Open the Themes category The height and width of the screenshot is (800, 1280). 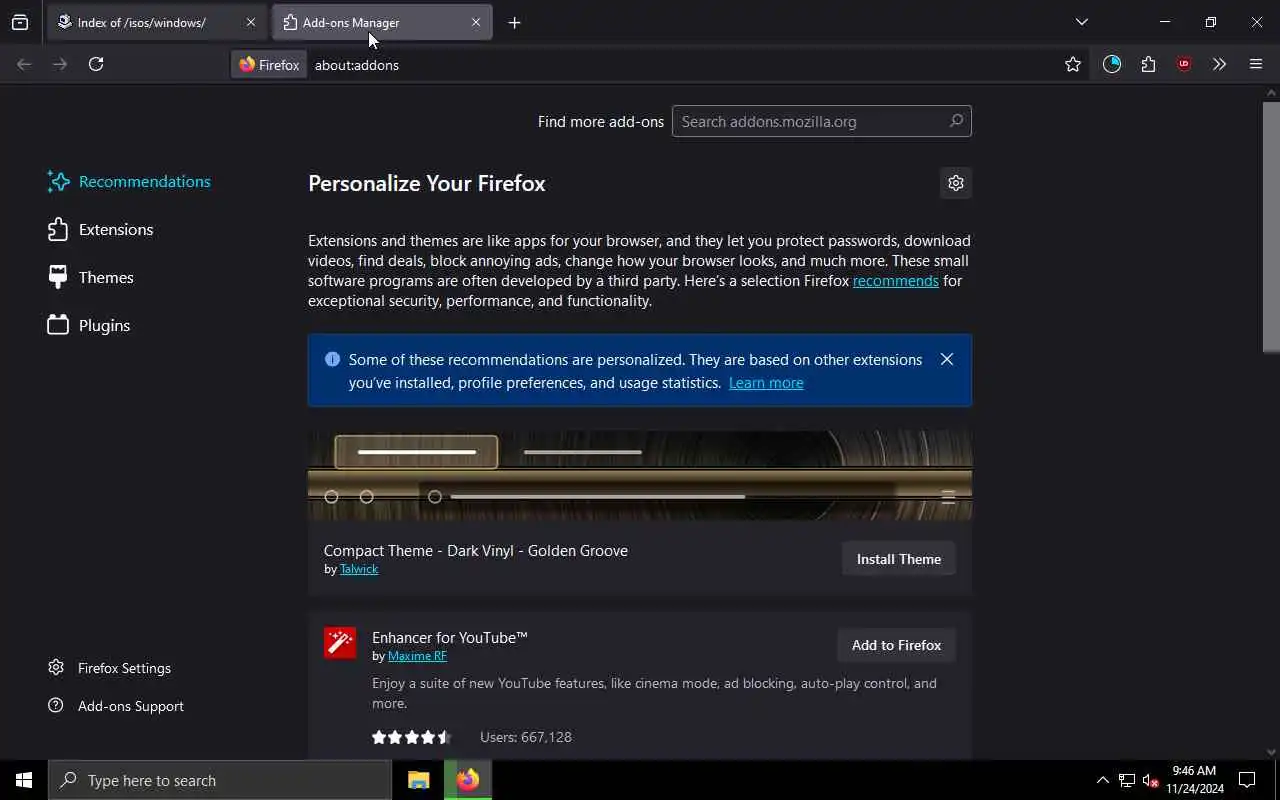(90, 277)
